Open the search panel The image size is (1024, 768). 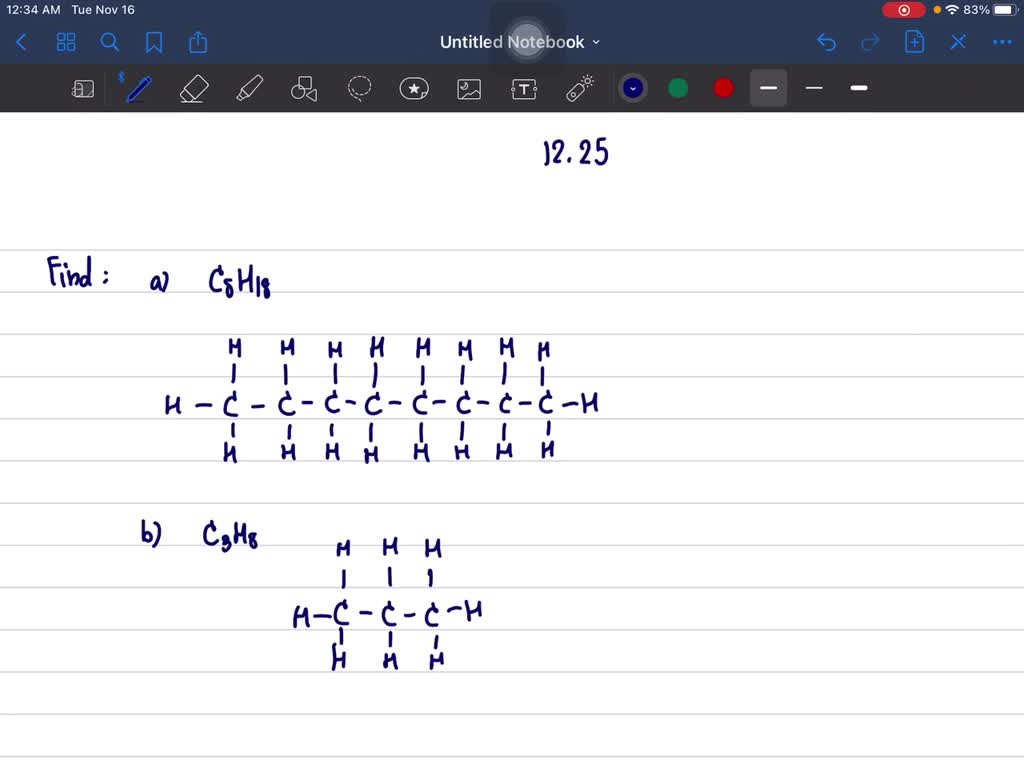click(110, 42)
